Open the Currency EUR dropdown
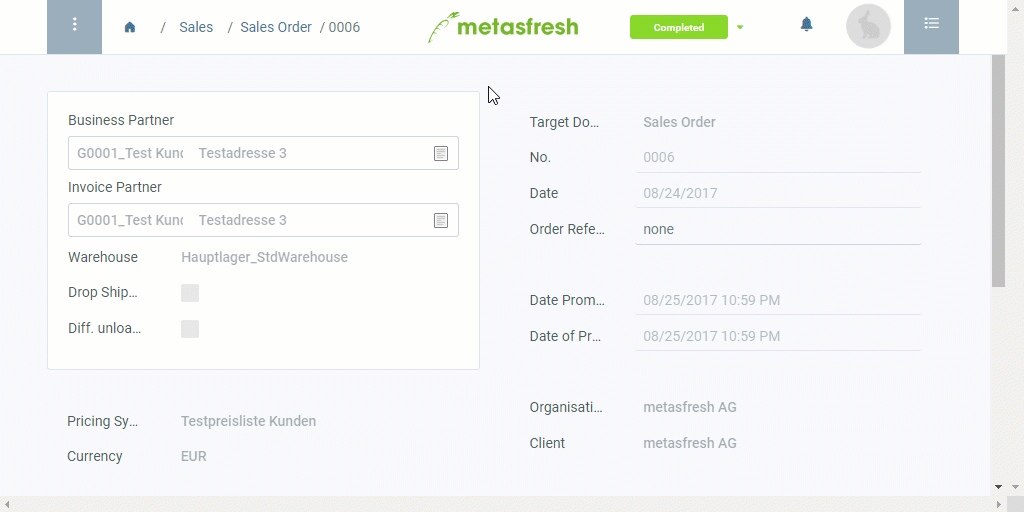This screenshot has width=1024, height=512. point(194,456)
